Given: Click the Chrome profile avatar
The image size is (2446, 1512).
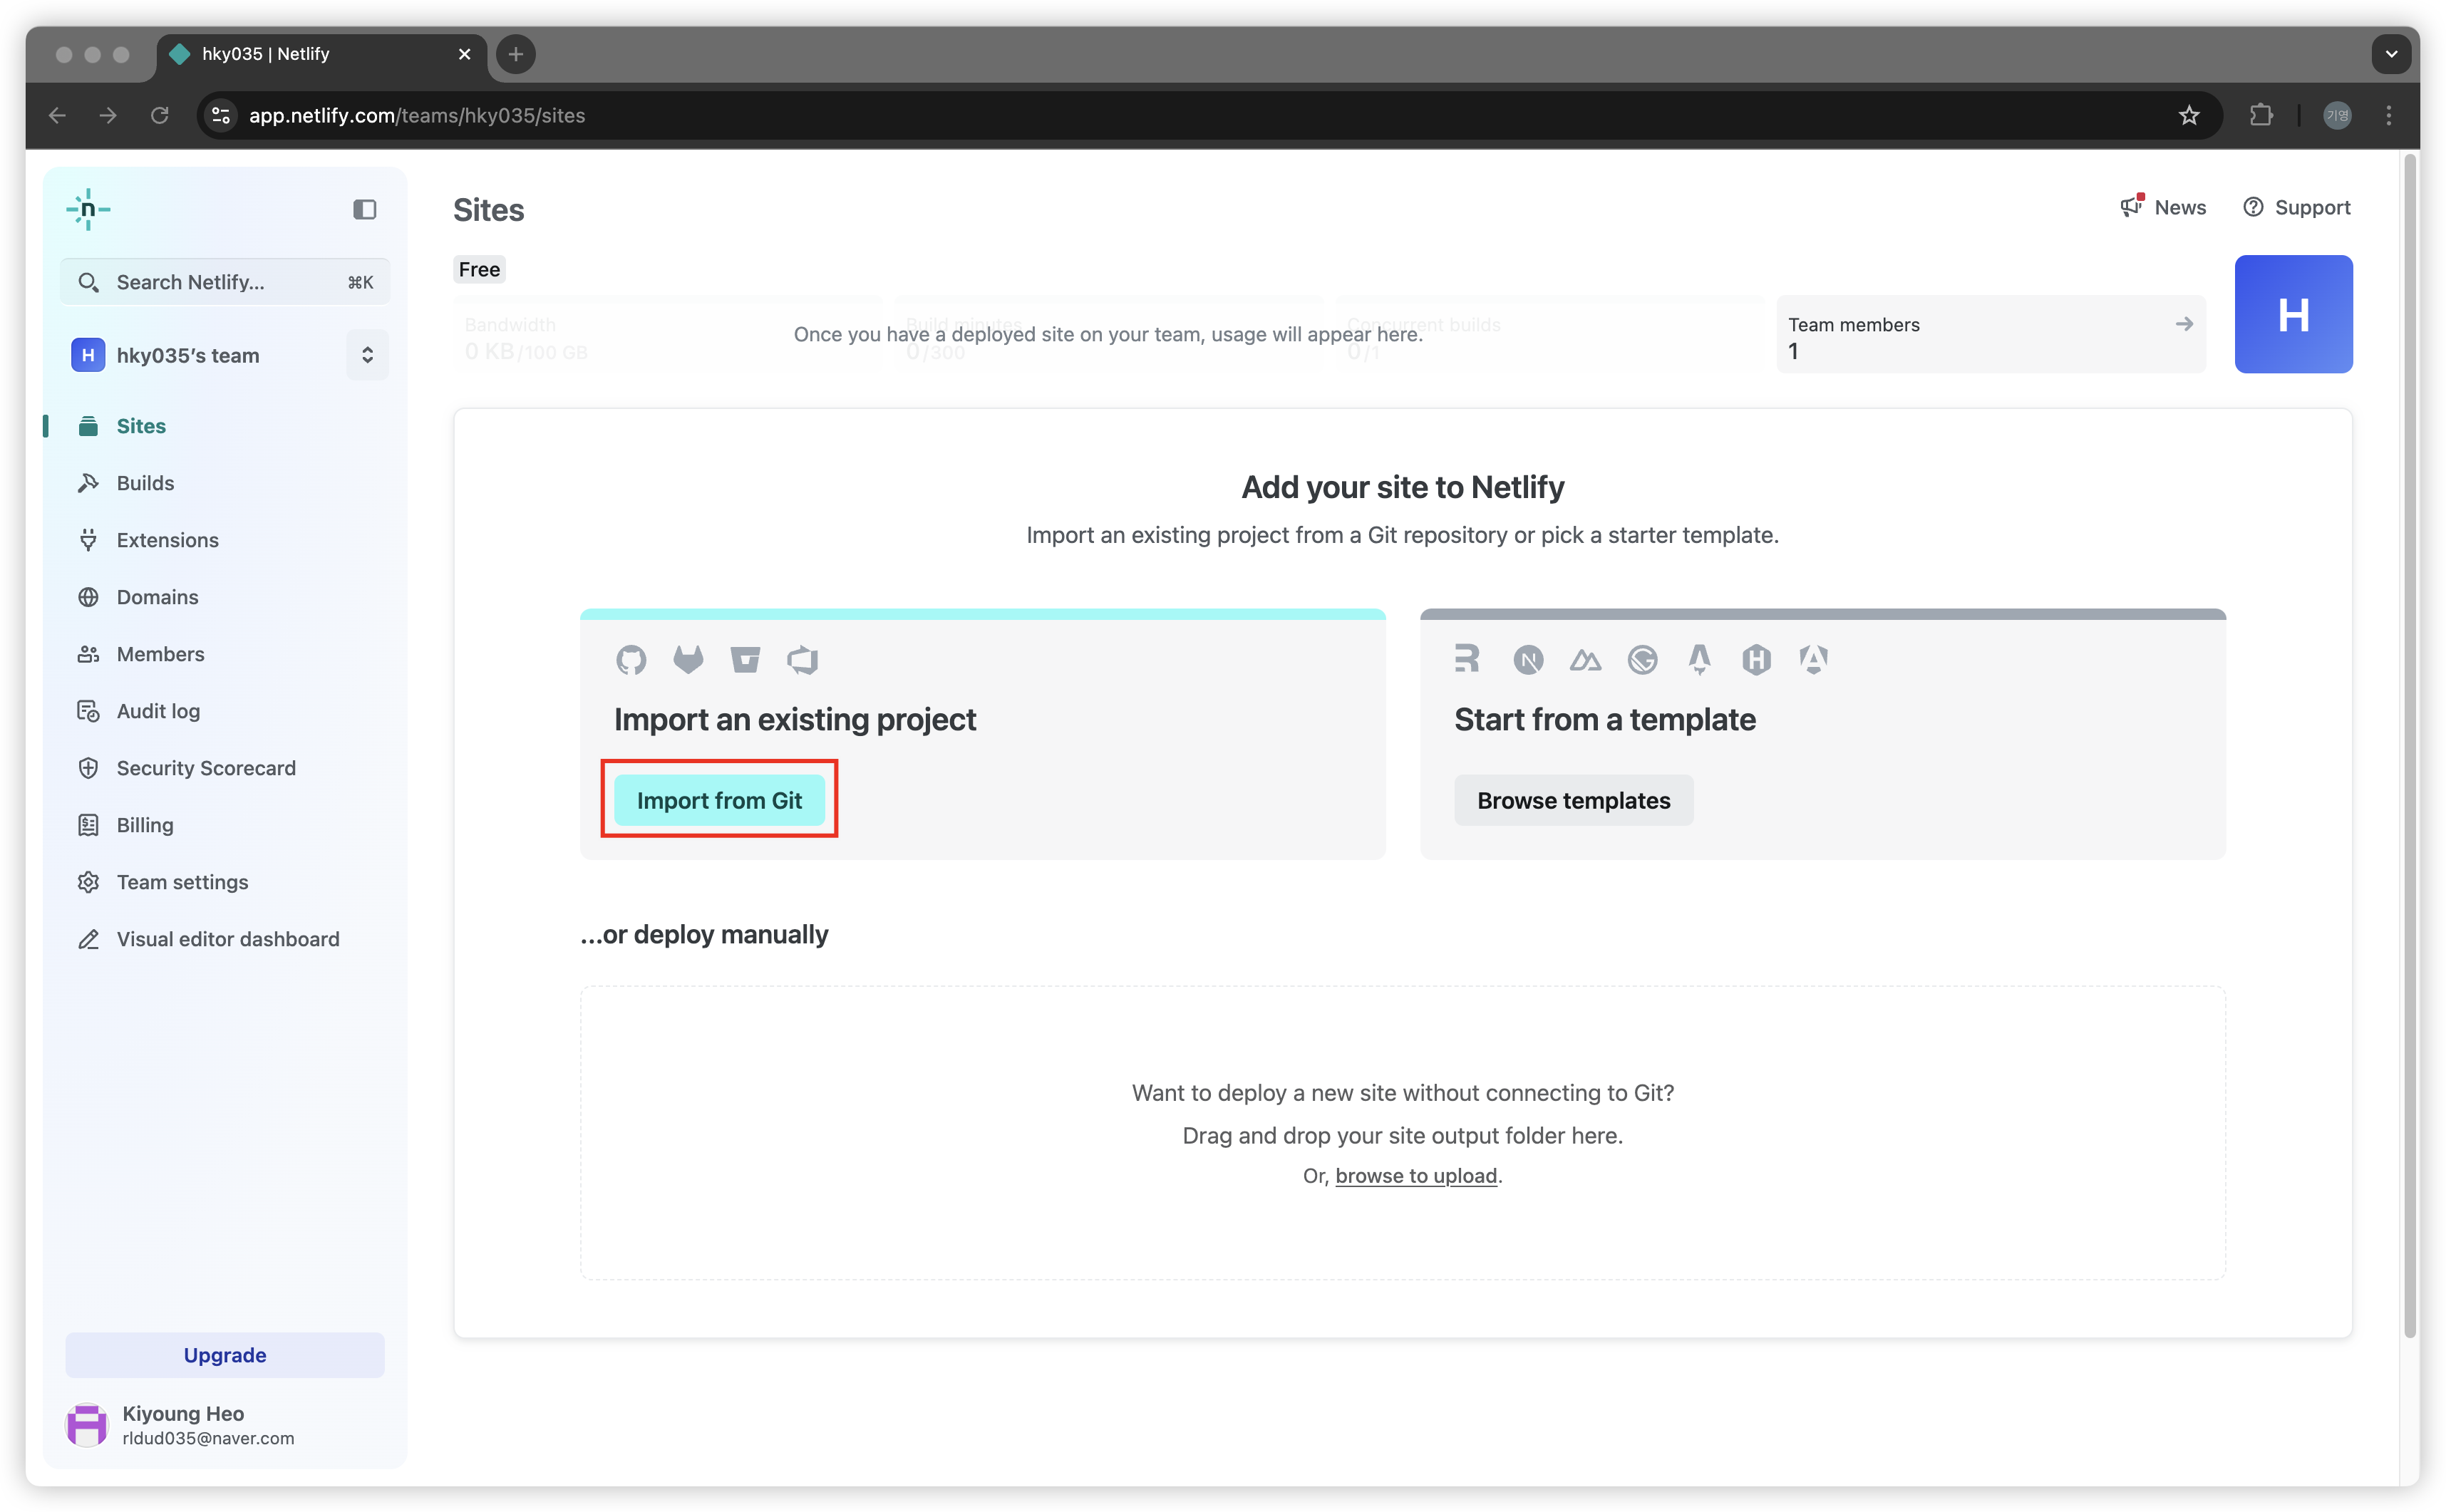Looking at the screenshot, I should coord(2336,115).
